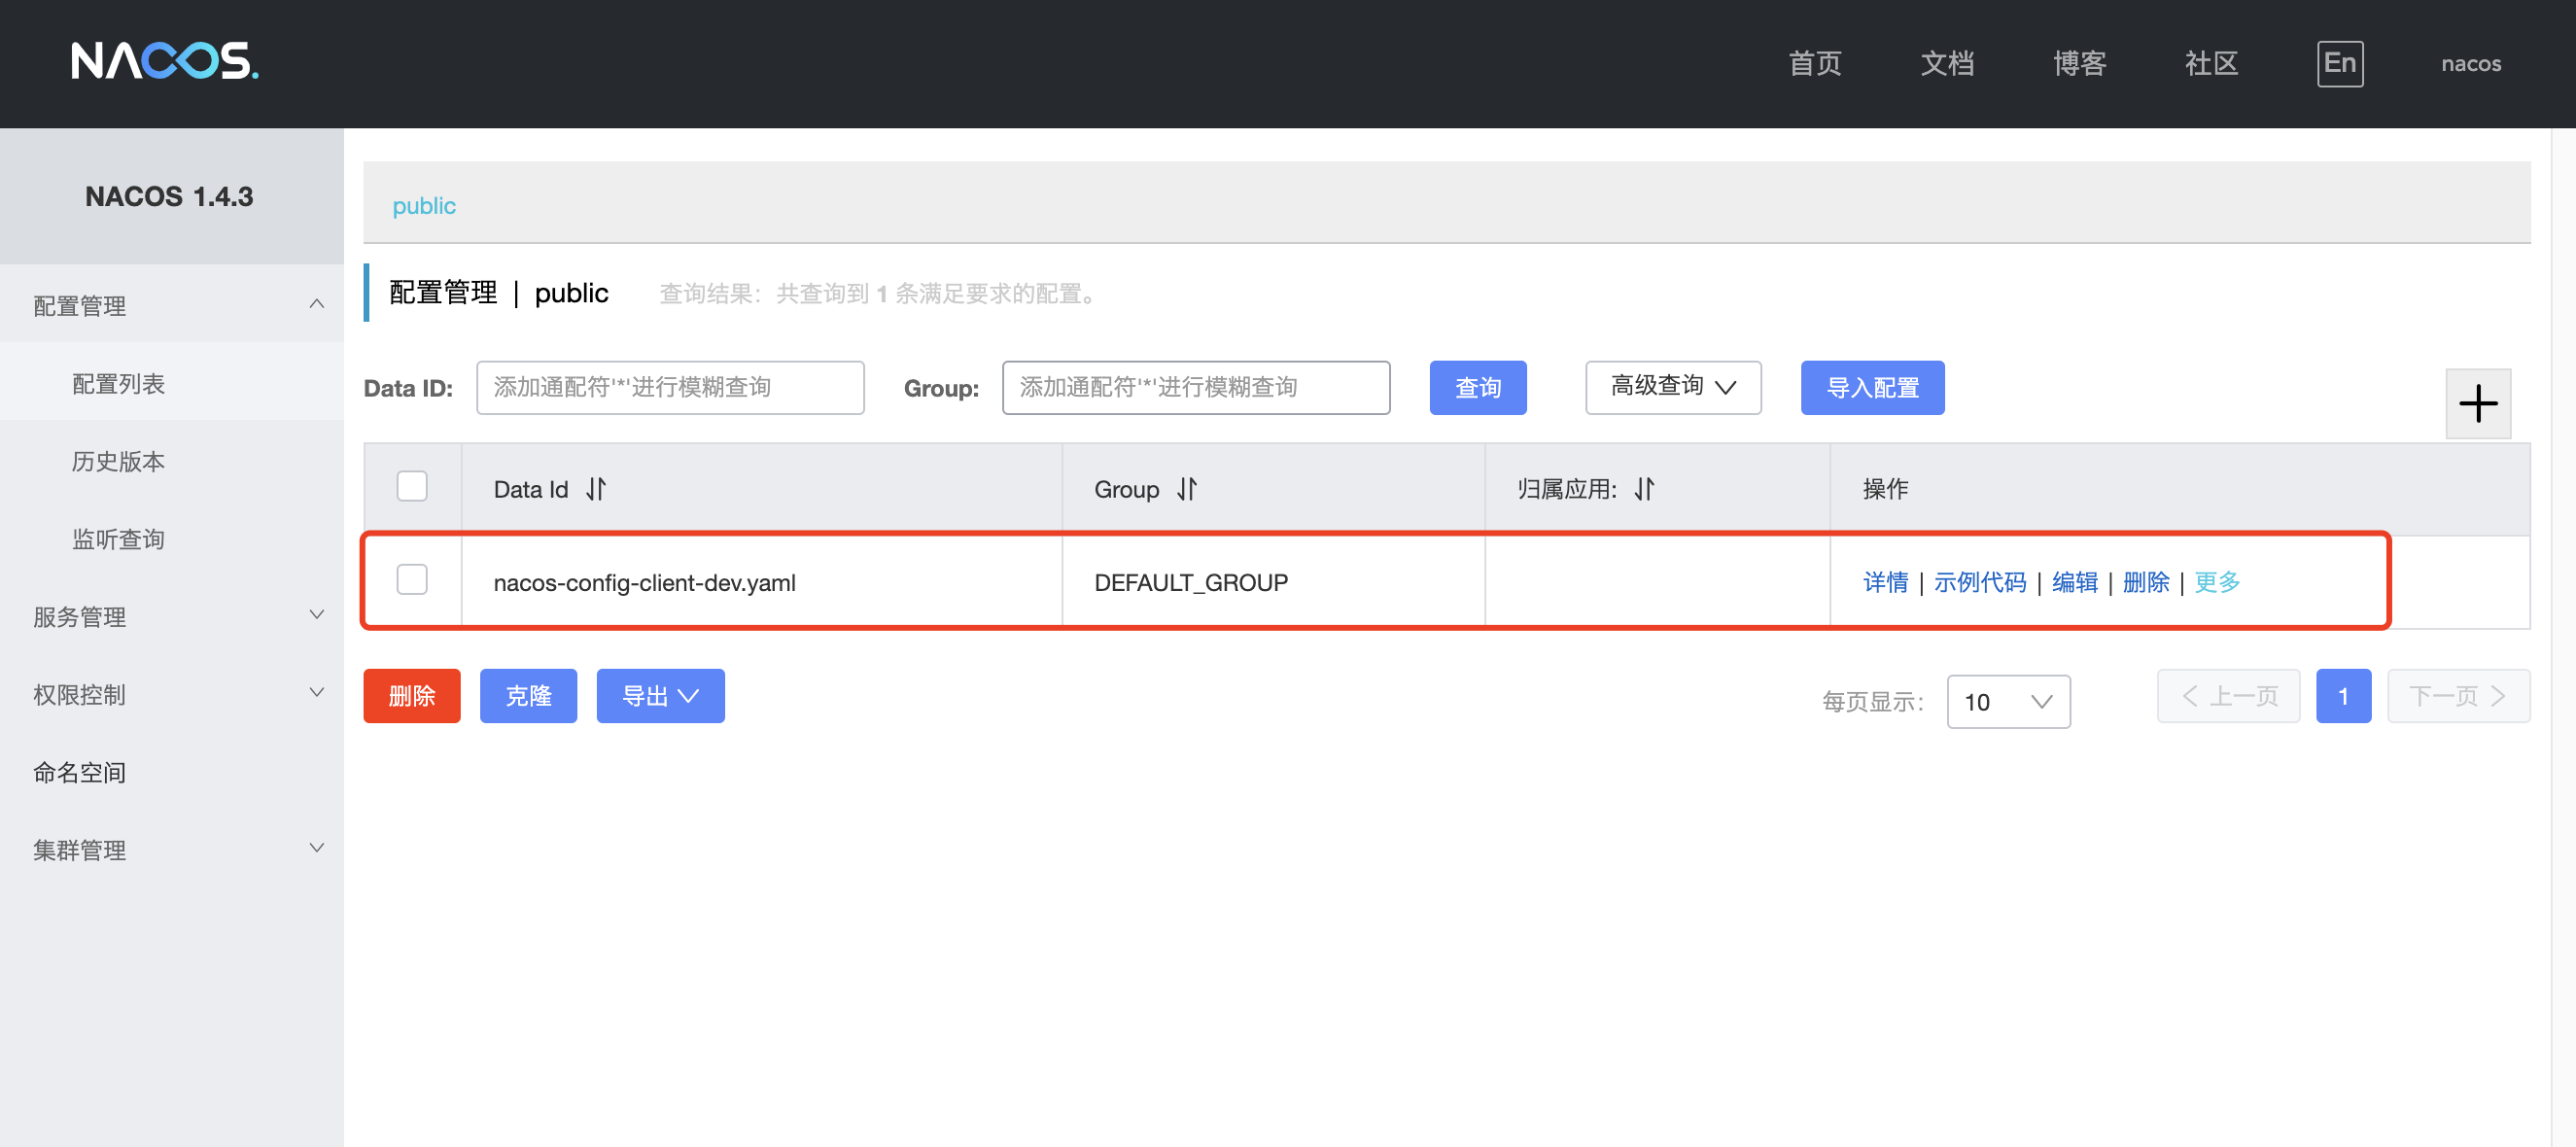
Task: Sort the table by Data Id column
Action: [595, 489]
